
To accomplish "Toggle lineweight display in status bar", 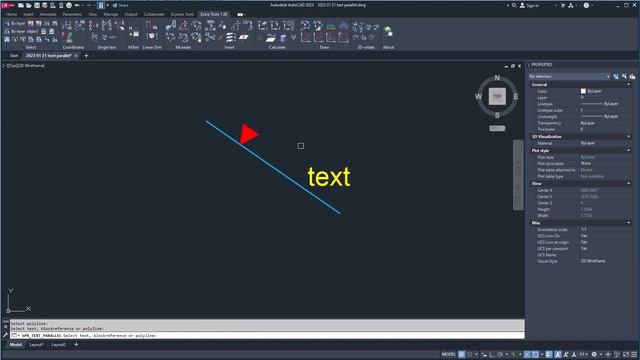I will pyautogui.click(x=549, y=354).
